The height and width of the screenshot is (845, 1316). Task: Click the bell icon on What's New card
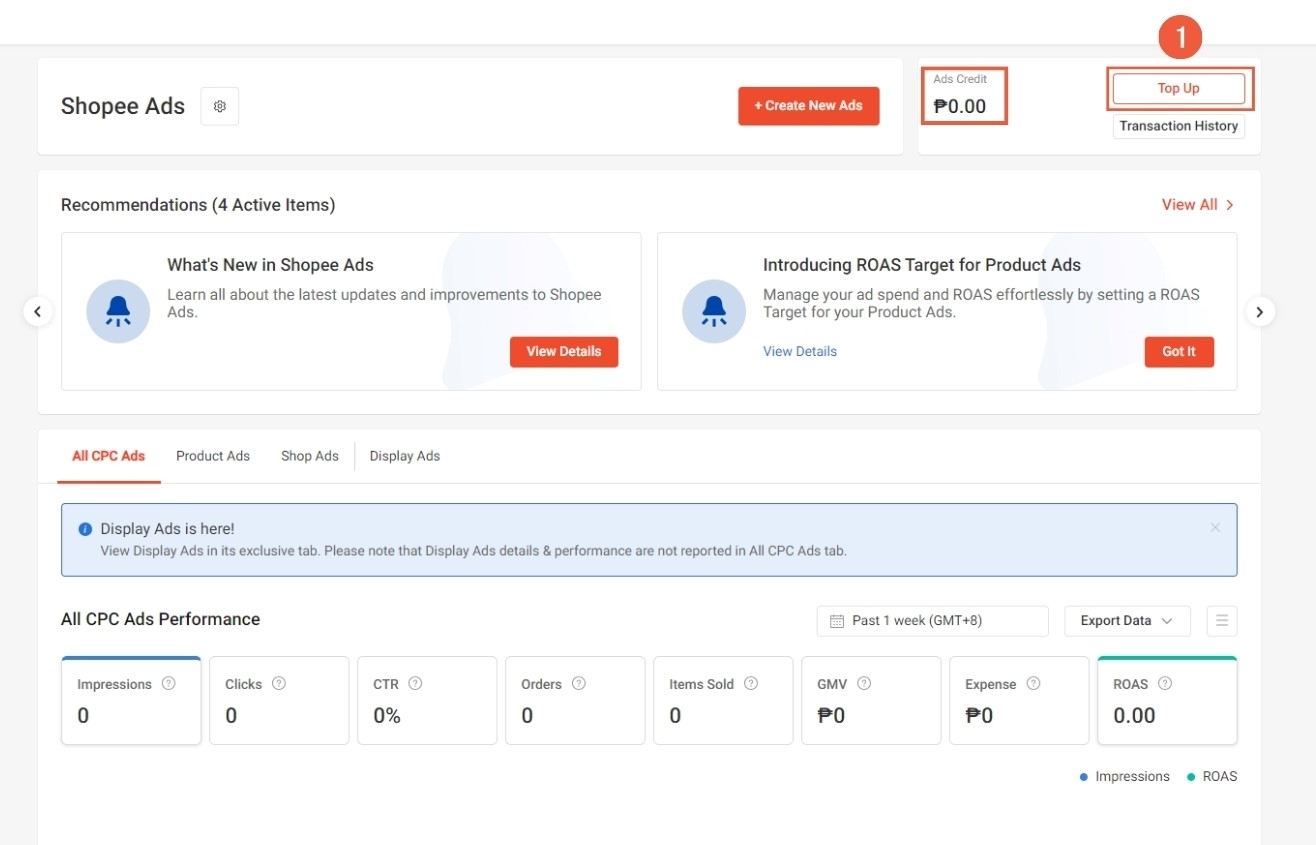118,311
